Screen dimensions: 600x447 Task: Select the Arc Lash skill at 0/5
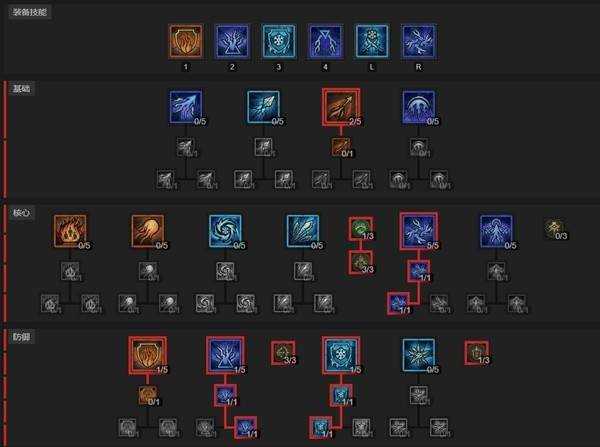tap(419, 108)
